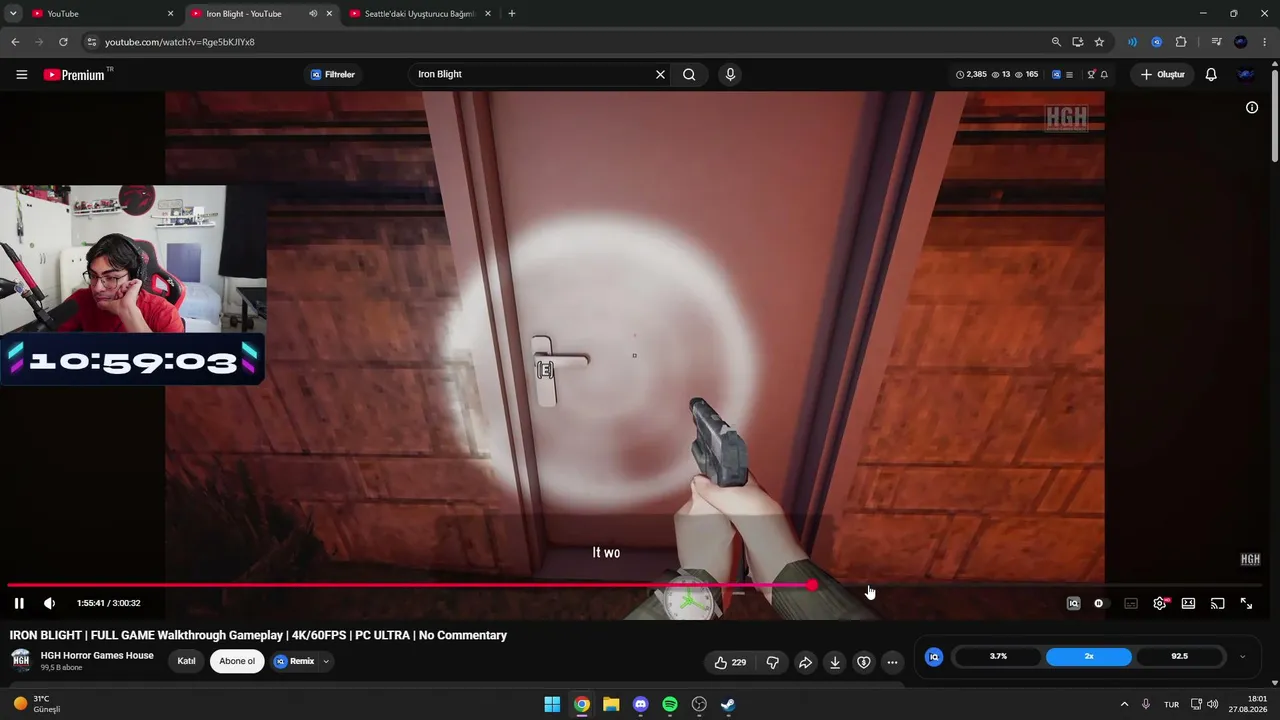1280x720 pixels.
Task: Clear the Iron Blight search text
Action: point(660,75)
